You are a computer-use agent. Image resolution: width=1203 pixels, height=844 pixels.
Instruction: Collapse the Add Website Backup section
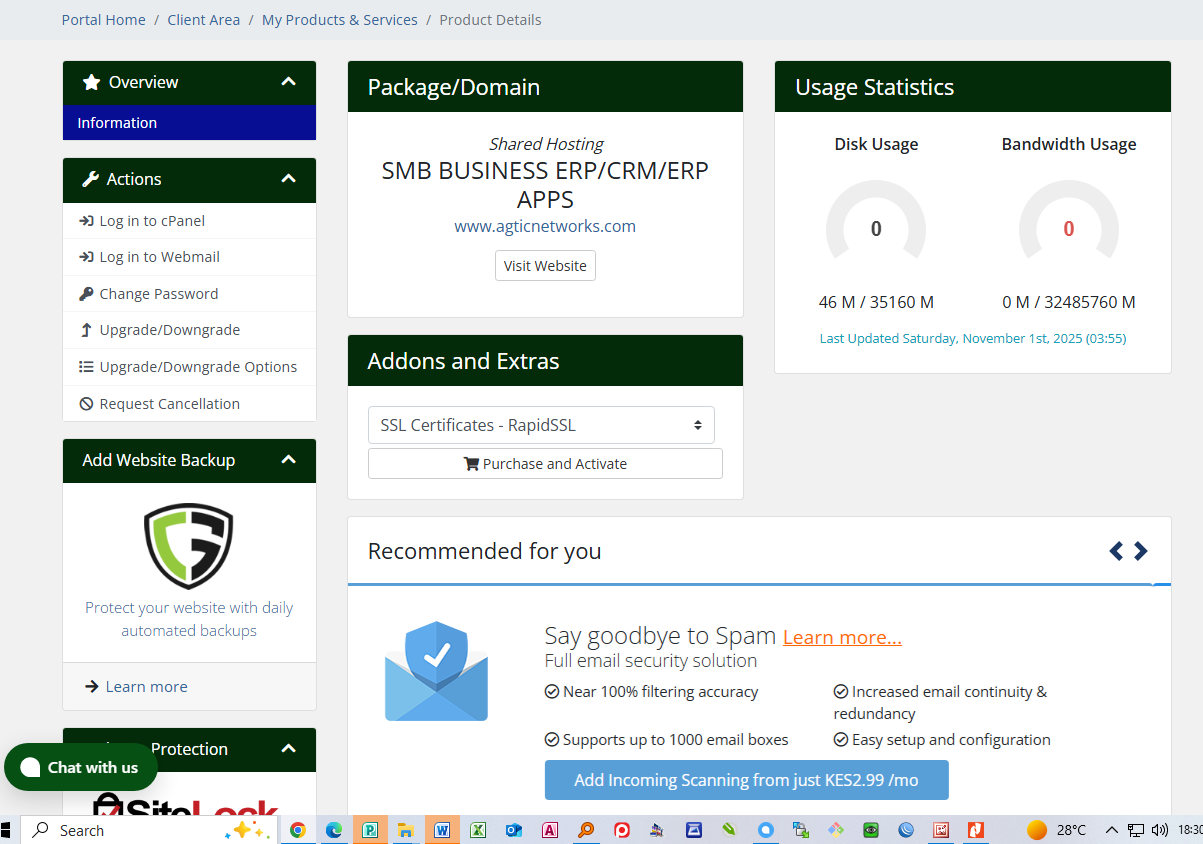click(x=288, y=460)
